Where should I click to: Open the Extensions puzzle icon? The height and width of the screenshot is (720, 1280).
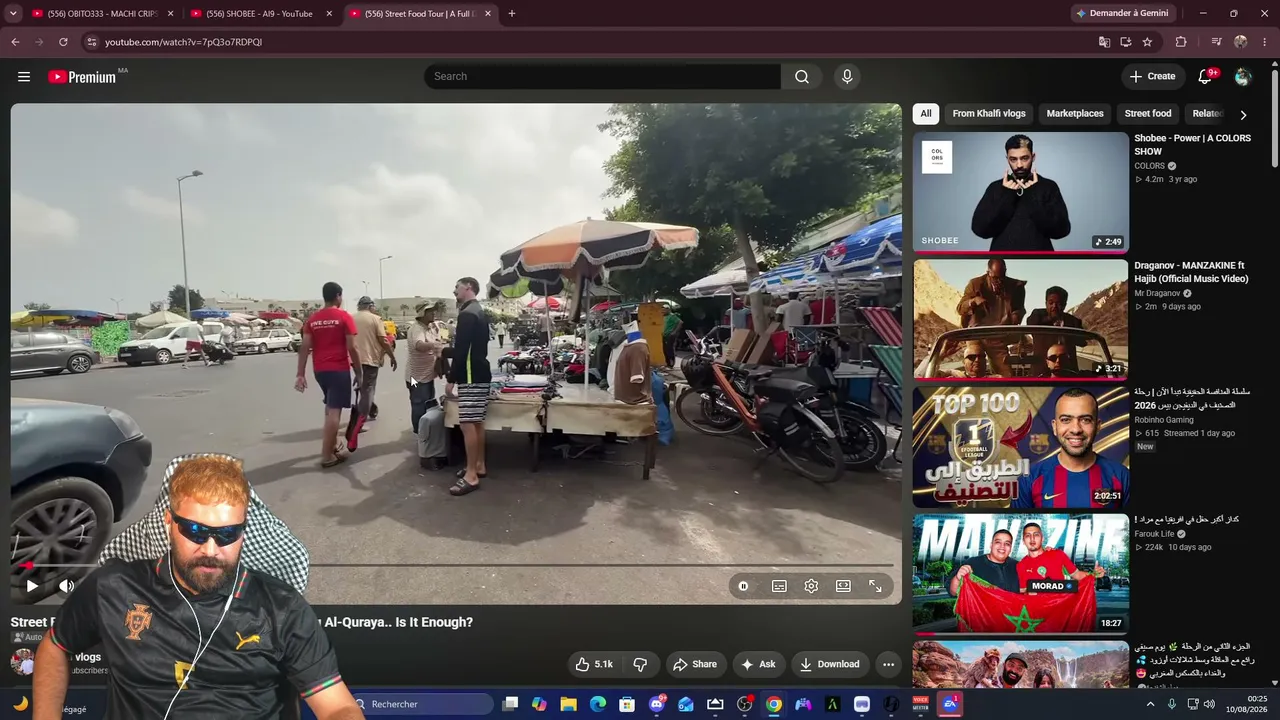(x=1181, y=42)
